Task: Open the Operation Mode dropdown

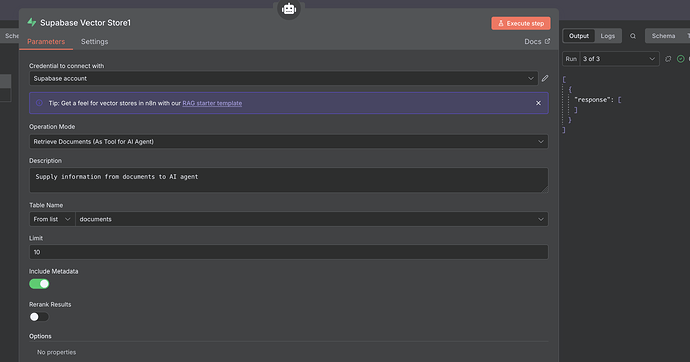Action: 289,142
